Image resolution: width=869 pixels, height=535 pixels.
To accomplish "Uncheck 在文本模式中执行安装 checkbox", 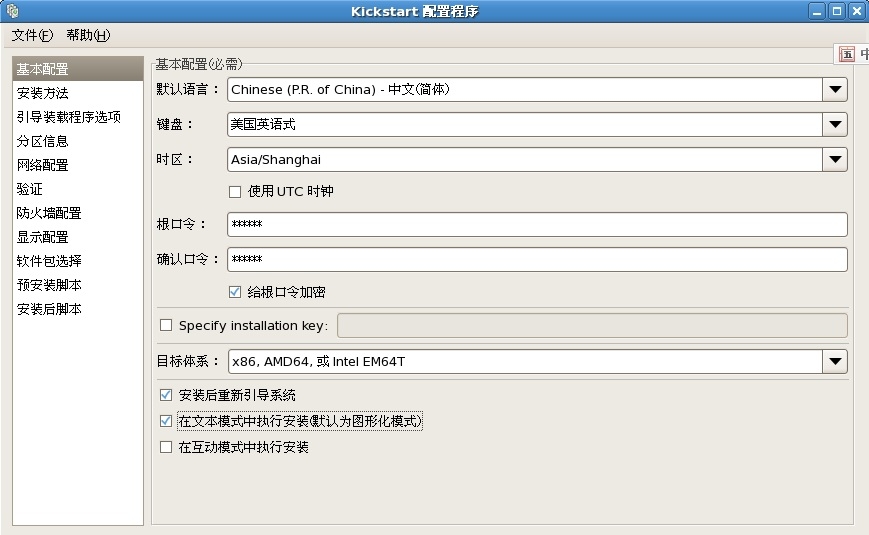I will pos(166,421).
